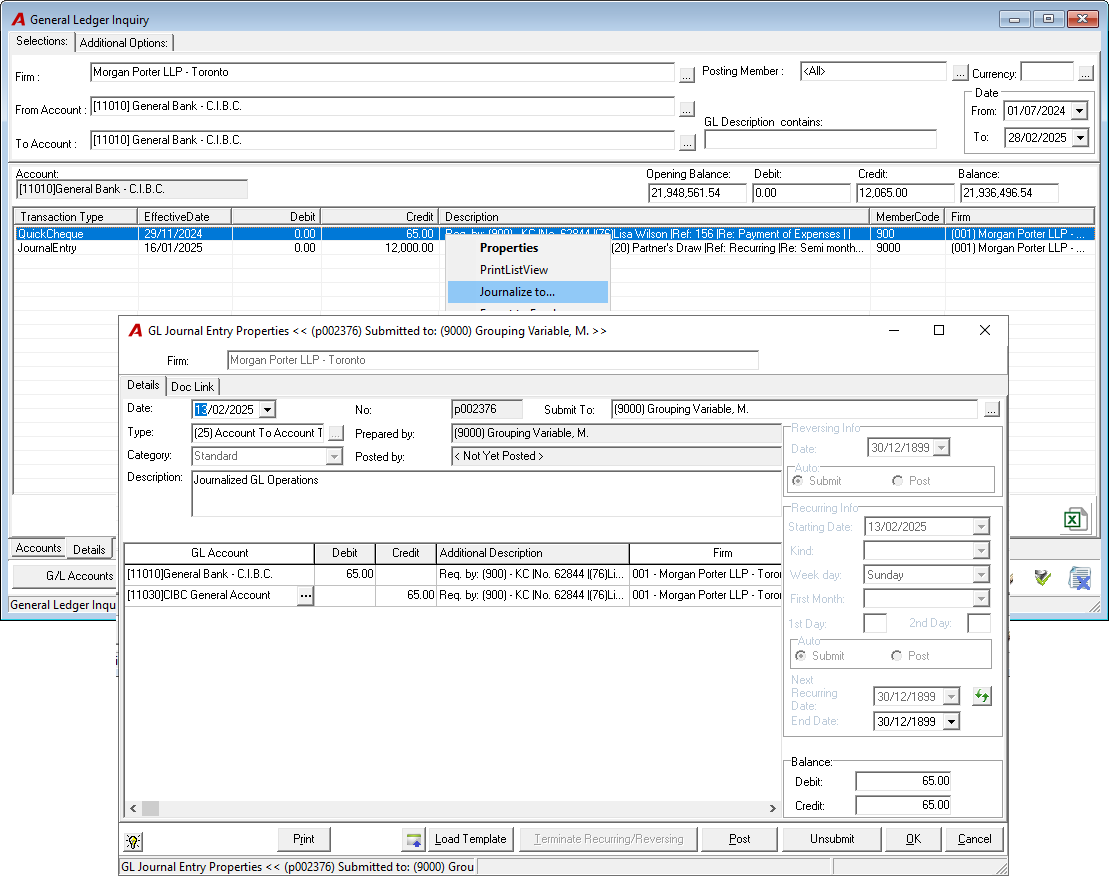1109x879 pixels.
Task: Open the To Account lookup ellipsis button
Action: point(686,143)
